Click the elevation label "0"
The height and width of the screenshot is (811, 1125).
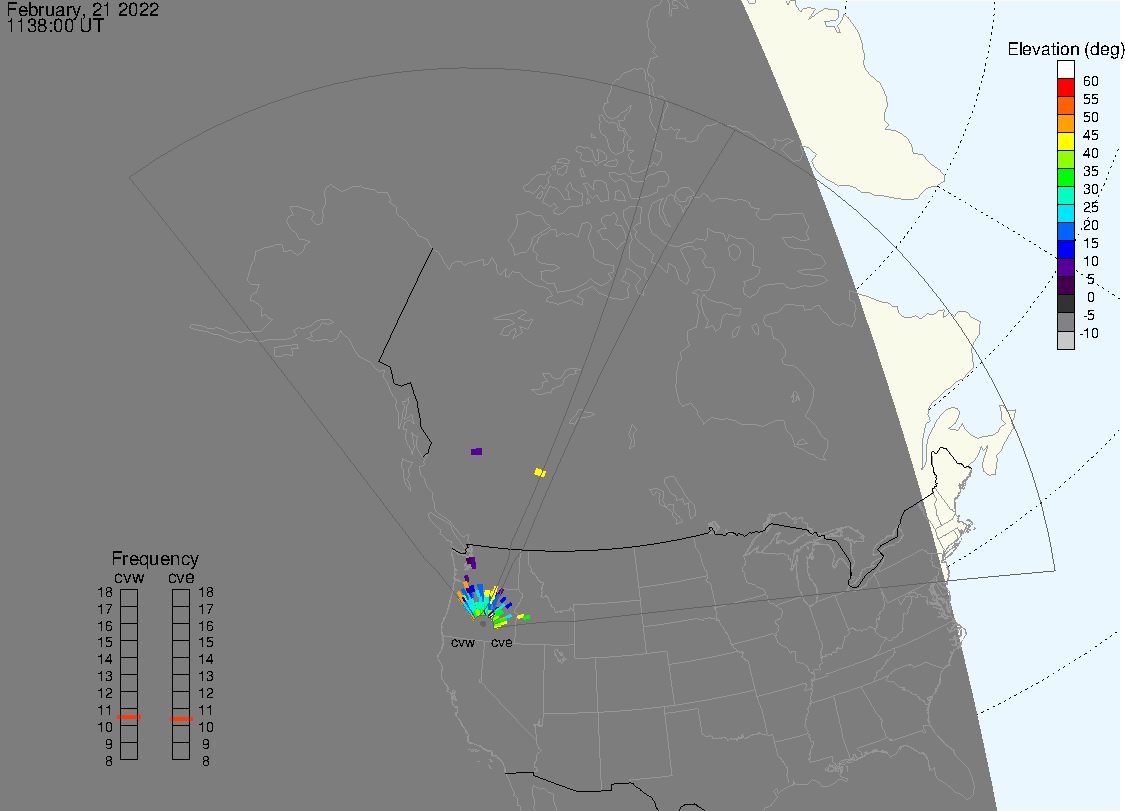[x=1091, y=297]
